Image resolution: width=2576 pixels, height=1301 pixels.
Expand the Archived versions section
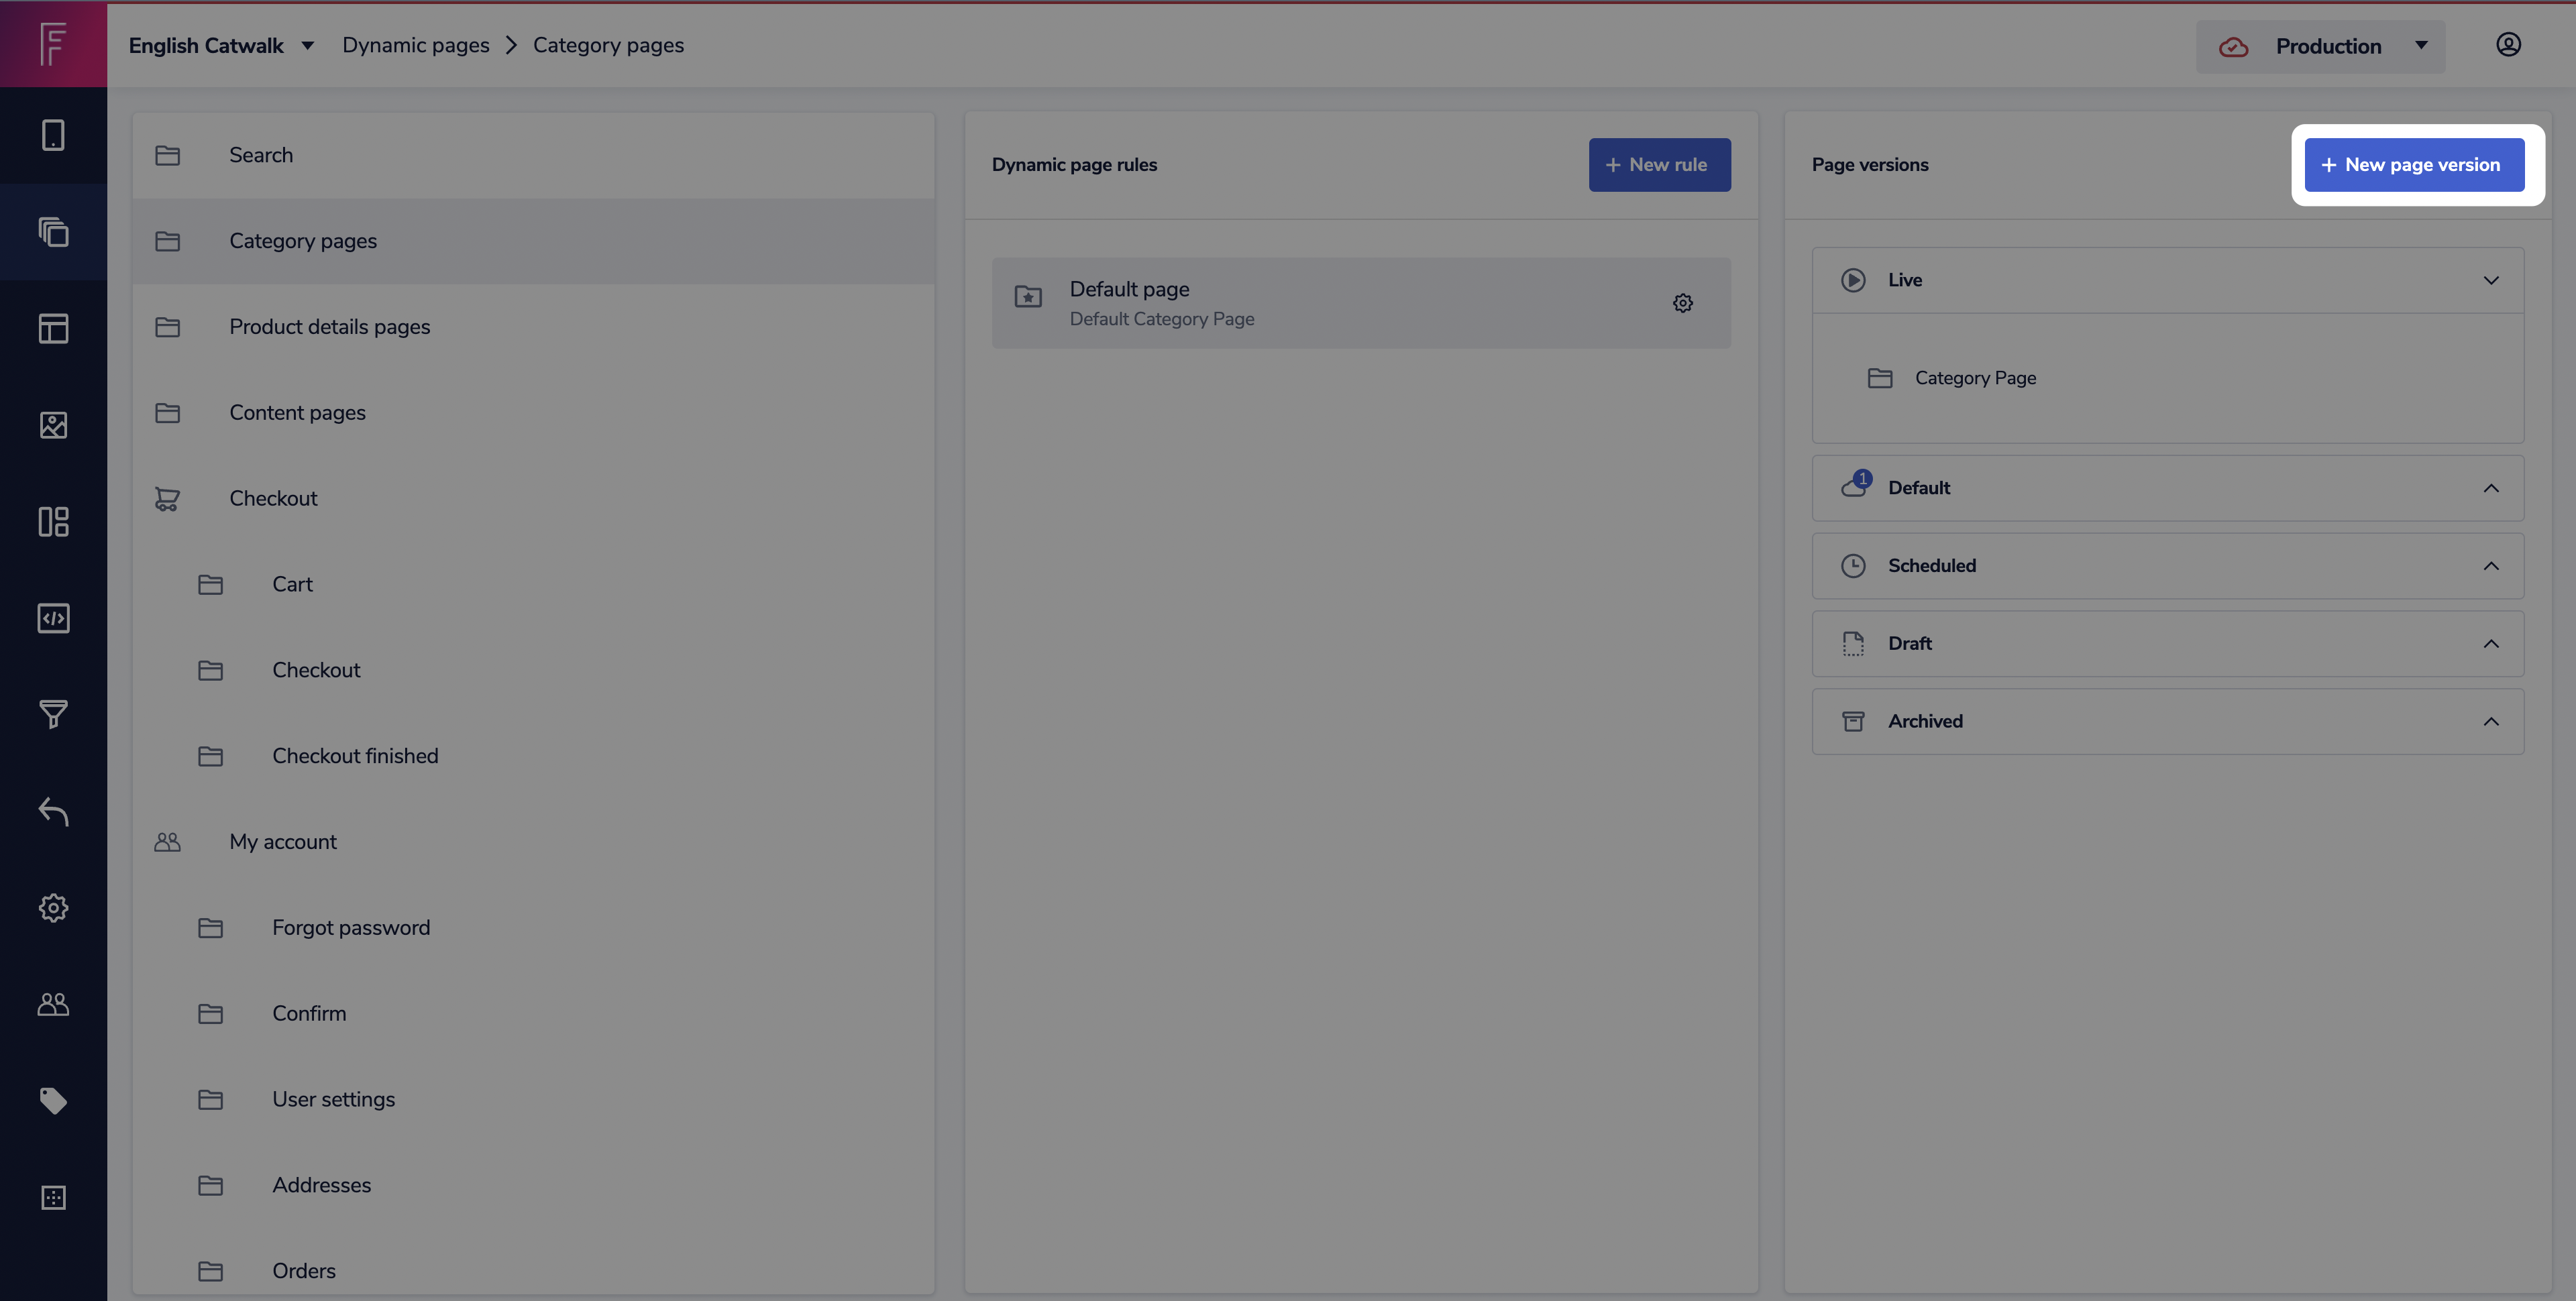coord(2490,722)
